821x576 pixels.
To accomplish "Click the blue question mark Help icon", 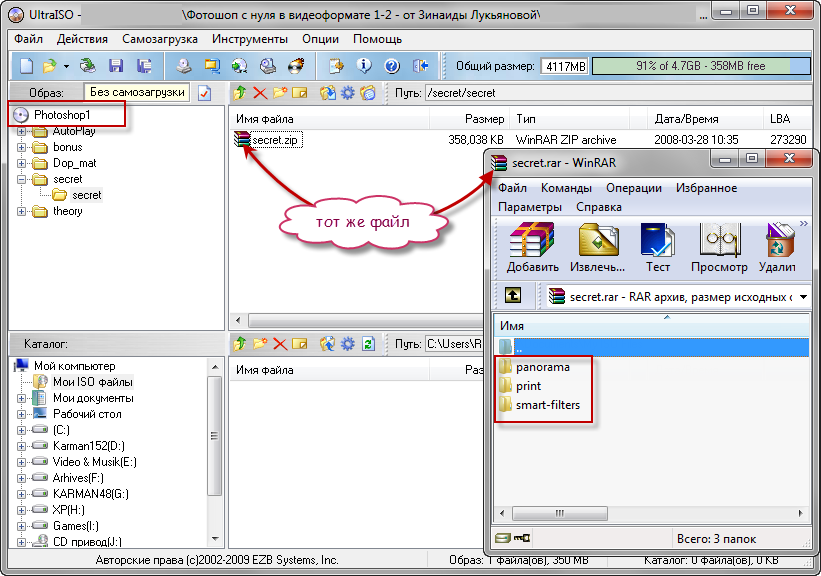I will point(392,66).
